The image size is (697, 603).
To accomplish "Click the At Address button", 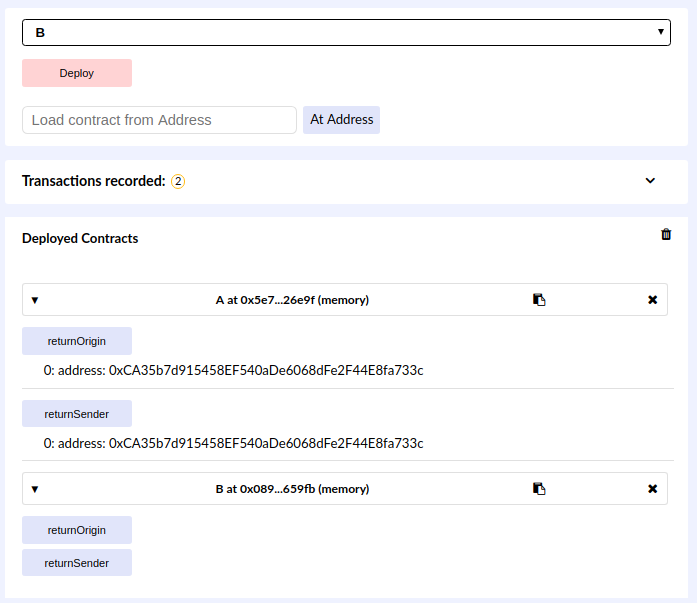I will [x=342, y=120].
